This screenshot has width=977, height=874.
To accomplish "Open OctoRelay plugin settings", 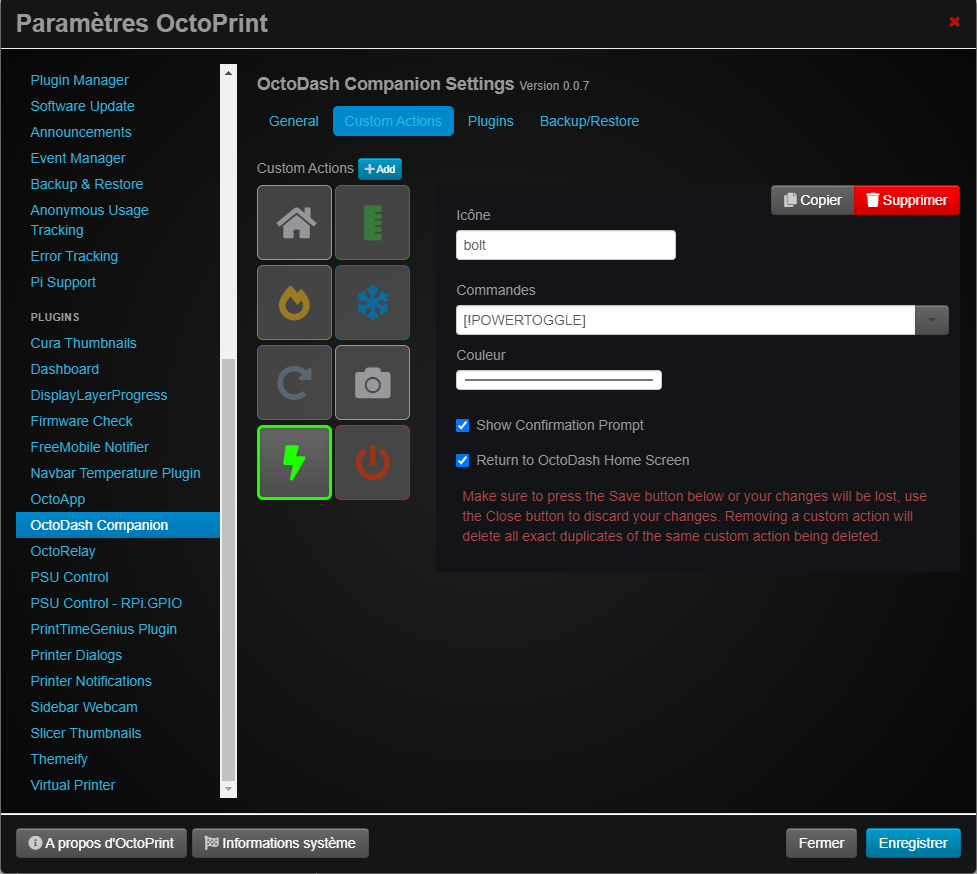I will [63, 551].
